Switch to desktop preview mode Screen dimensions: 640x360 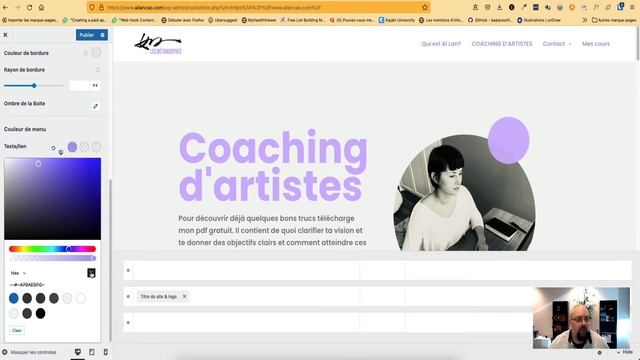coord(78,352)
